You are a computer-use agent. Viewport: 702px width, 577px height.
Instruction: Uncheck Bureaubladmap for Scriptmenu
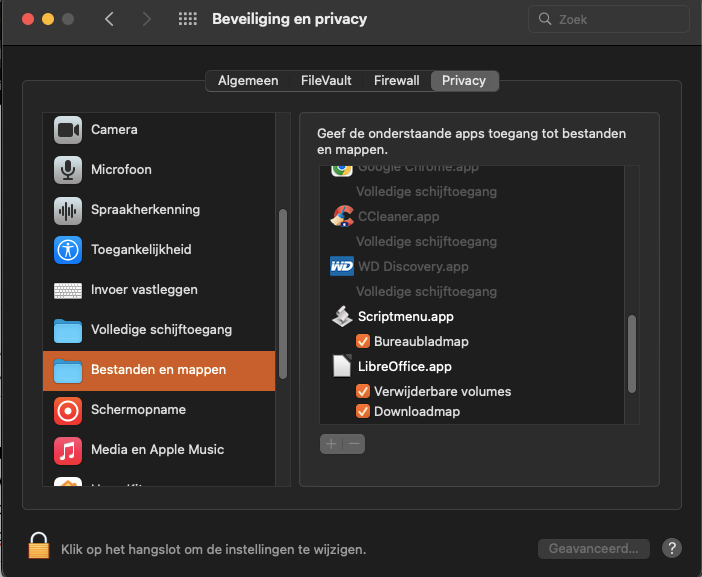(x=363, y=341)
